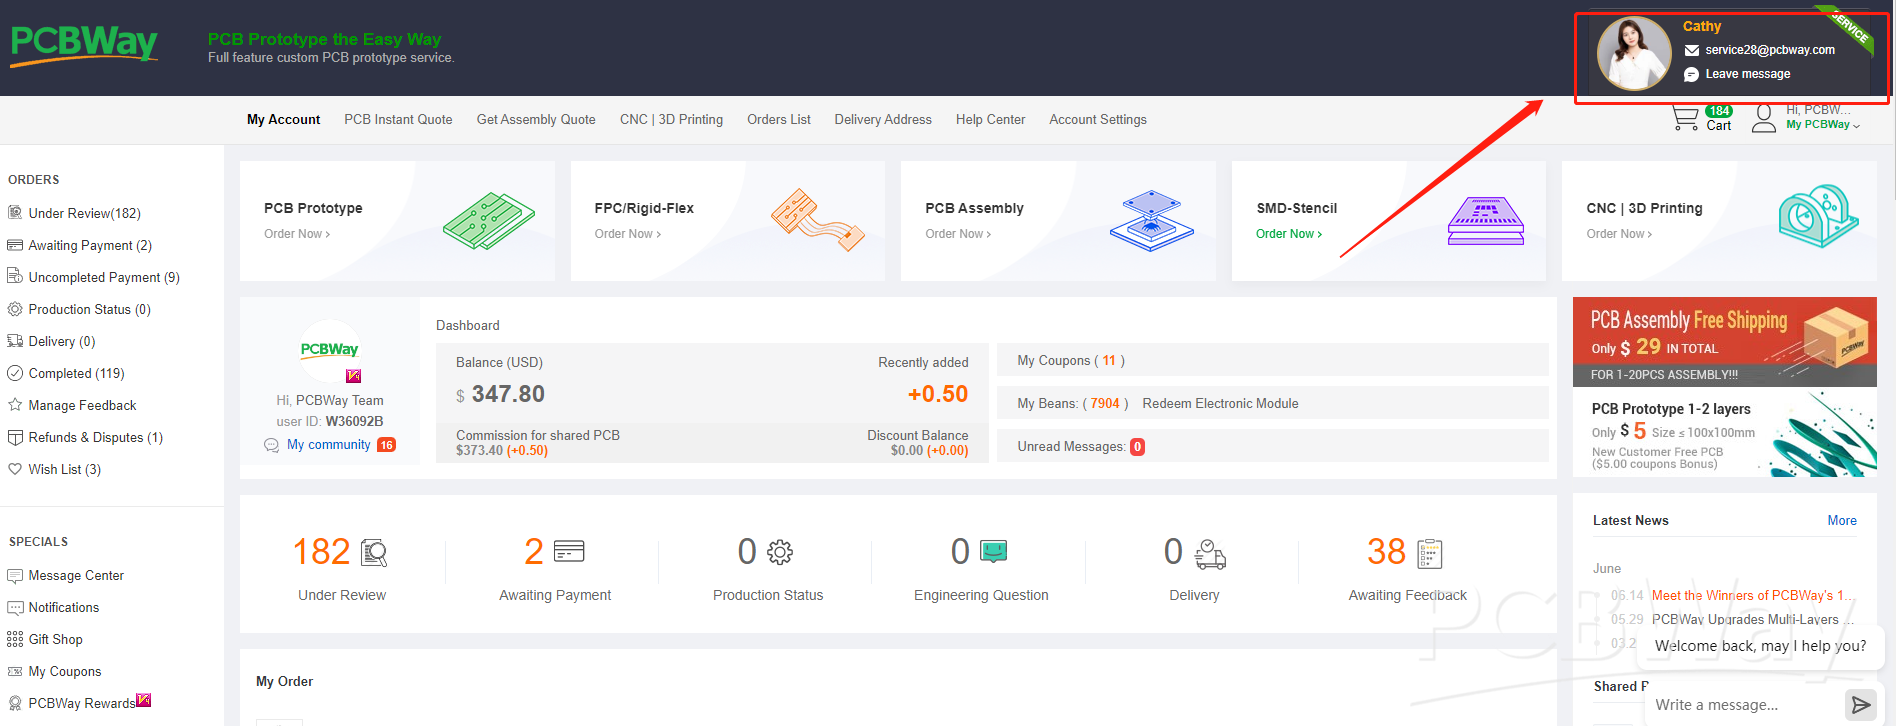Click the orange FPC/Rigid-Flex icon
This screenshot has height=726, width=1896.
pyautogui.click(x=818, y=220)
